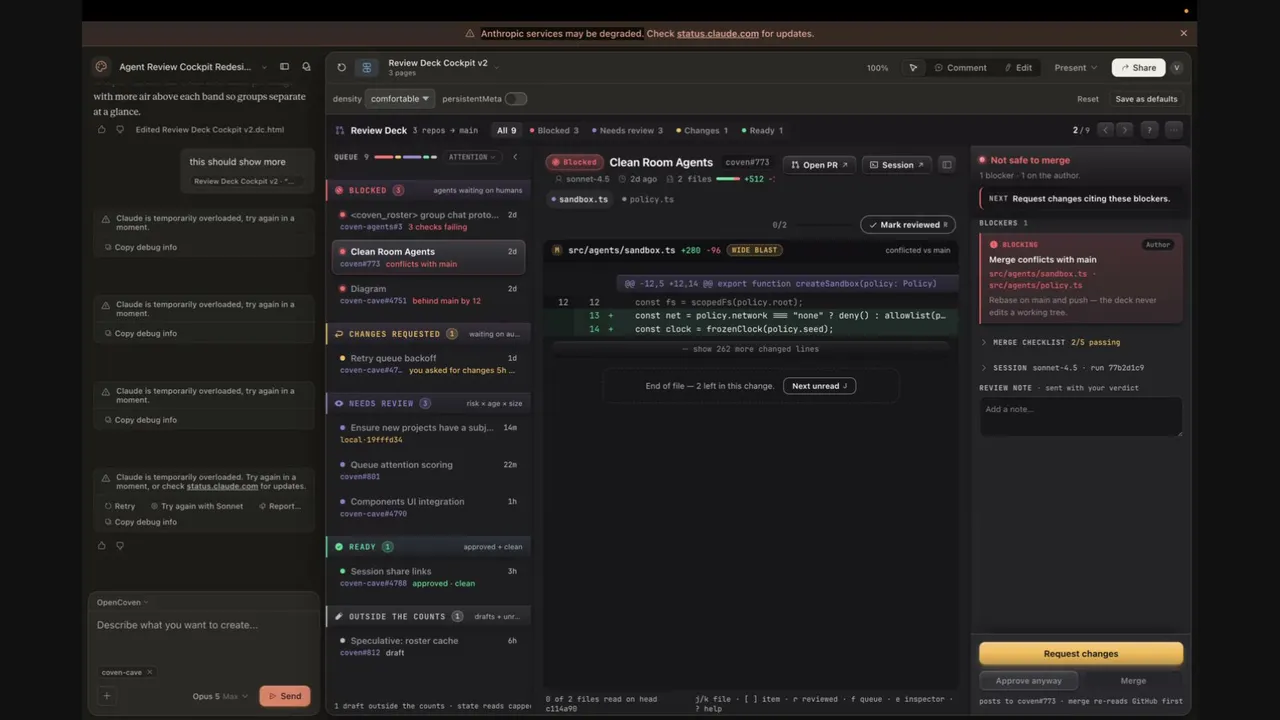This screenshot has height=720, width=1280.
Task: Select the Ready 1 filter tab
Action: tap(762, 130)
